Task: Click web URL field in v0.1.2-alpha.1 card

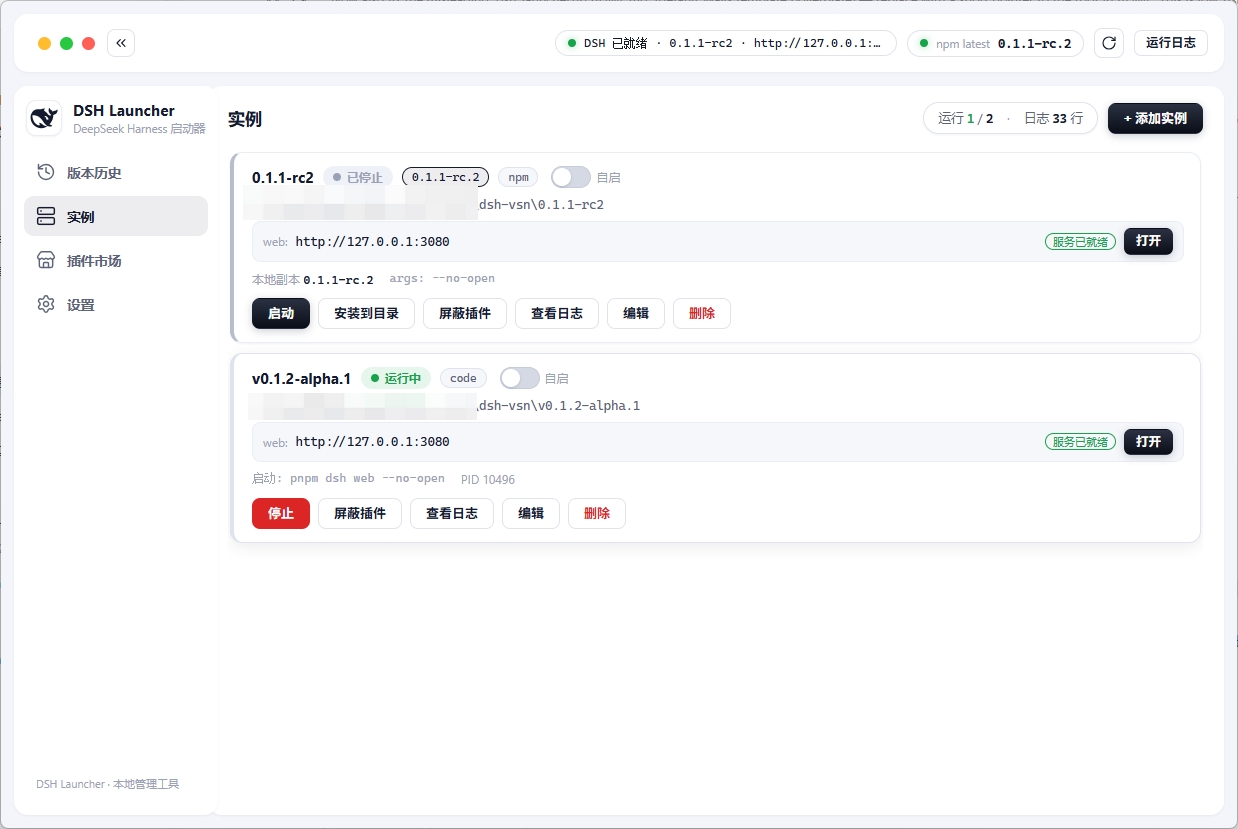Action: coord(718,441)
